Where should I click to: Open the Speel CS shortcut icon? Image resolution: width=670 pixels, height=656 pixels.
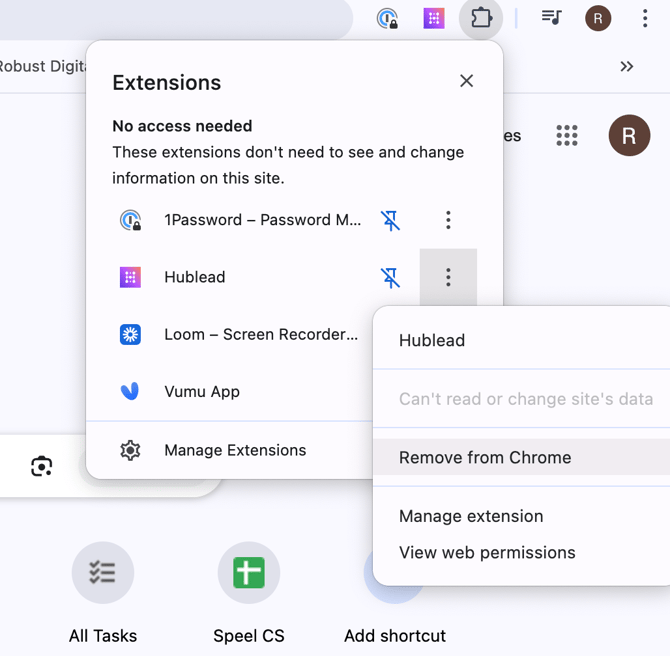[249, 573]
